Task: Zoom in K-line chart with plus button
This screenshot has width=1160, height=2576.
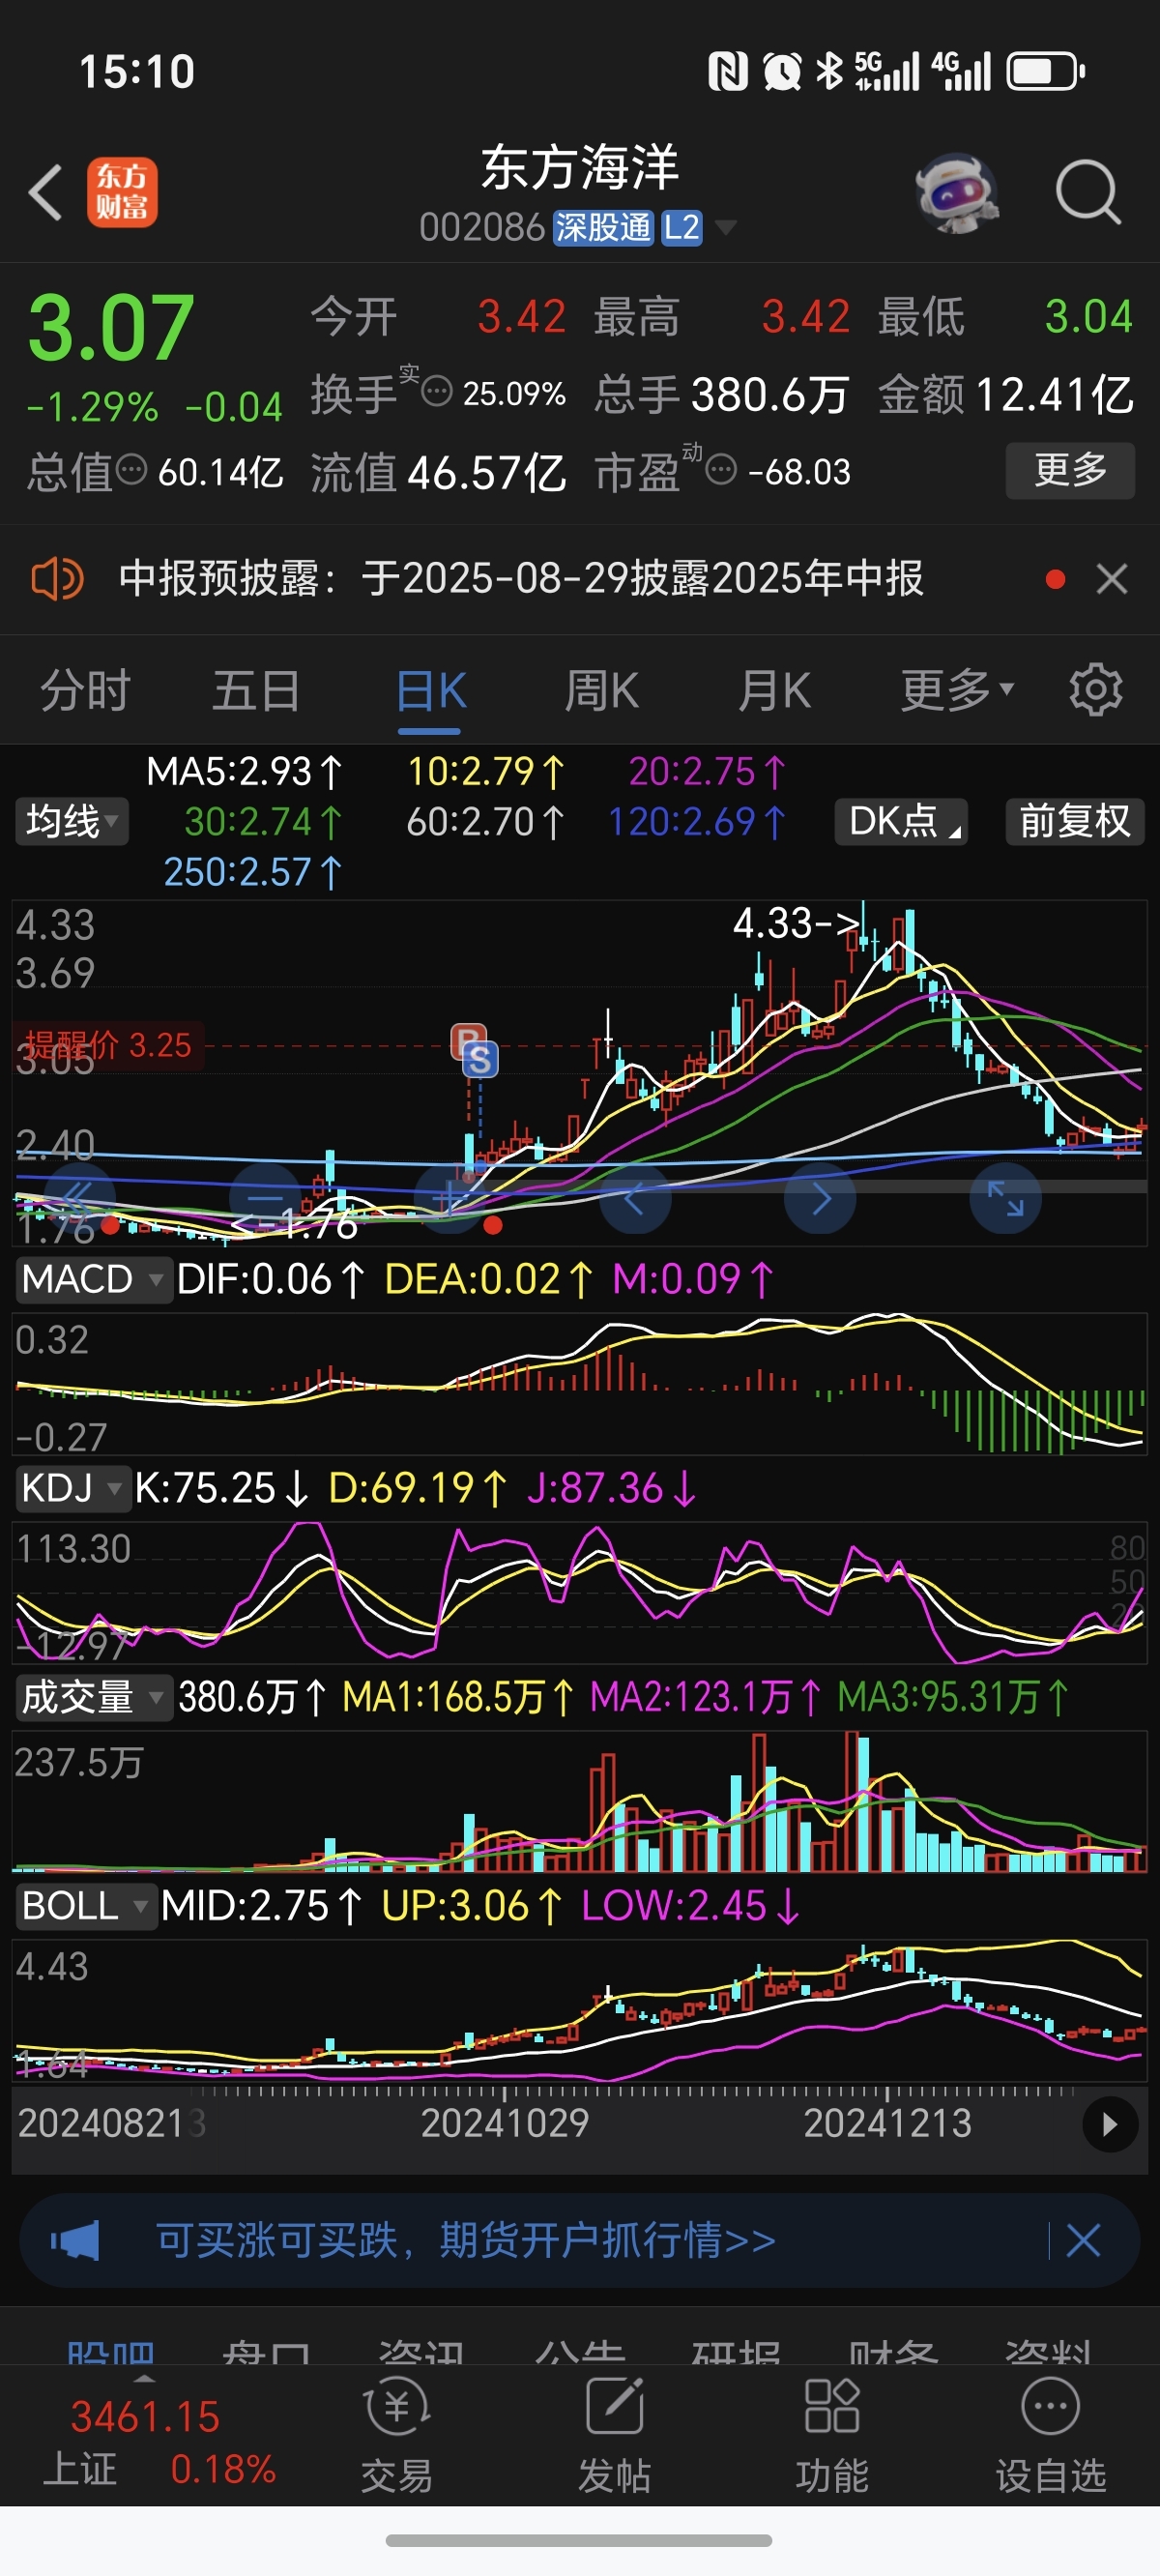Action: click(450, 1198)
